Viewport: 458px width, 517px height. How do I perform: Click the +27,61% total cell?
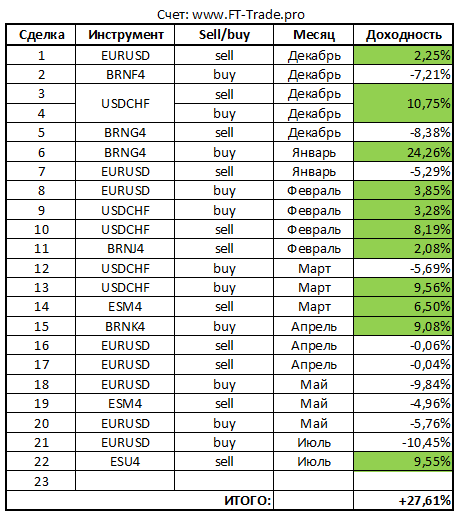[x=403, y=500]
